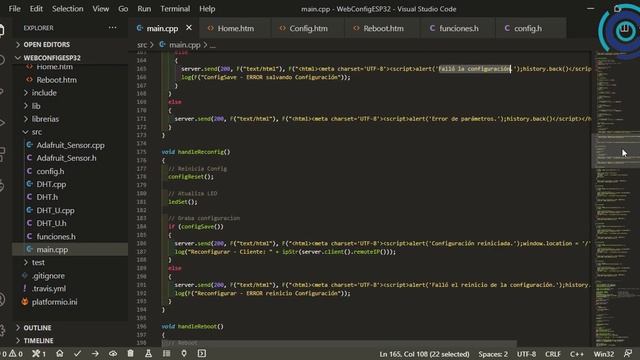The width and height of the screenshot is (640, 360).
Task: Click the PlatformIO Build checkmark icon
Action: 77,353
